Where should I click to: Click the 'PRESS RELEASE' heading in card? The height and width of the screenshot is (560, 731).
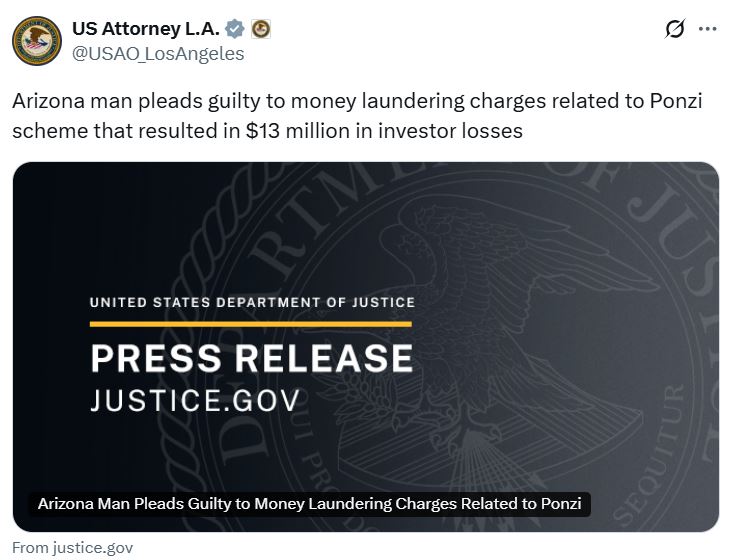point(251,359)
